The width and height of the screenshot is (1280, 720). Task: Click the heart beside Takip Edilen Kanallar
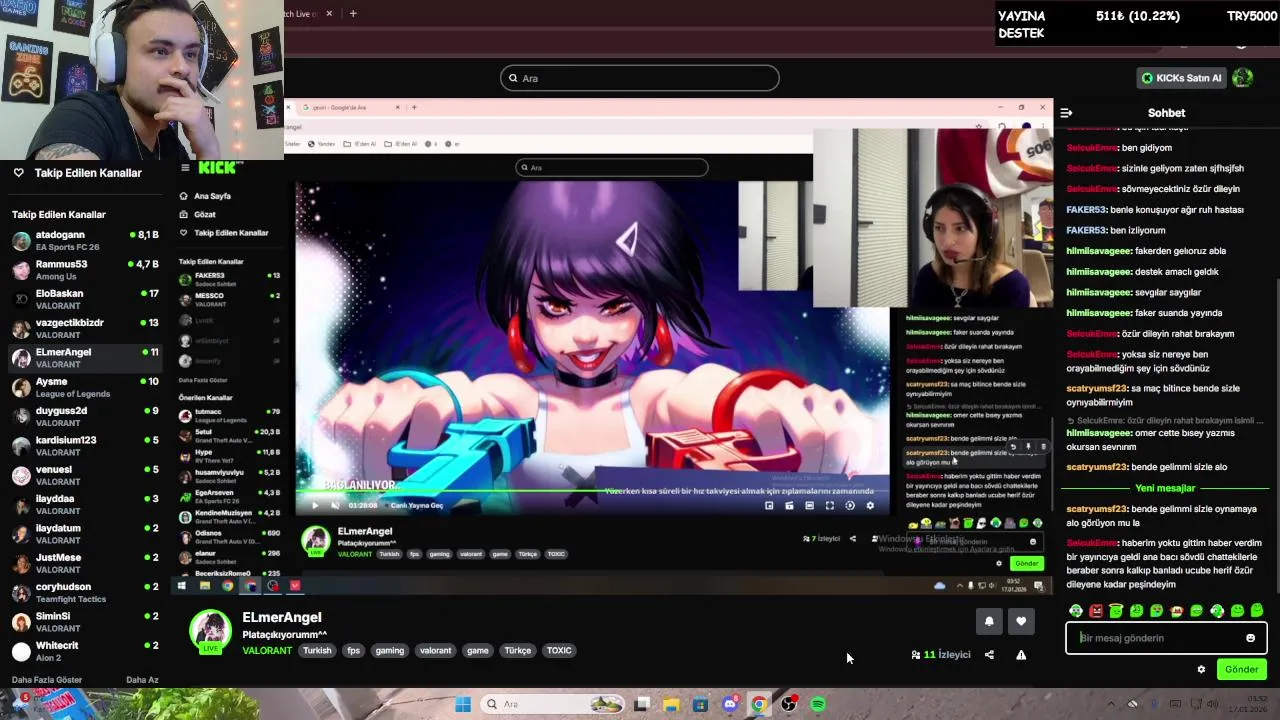(x=18, y=173)
